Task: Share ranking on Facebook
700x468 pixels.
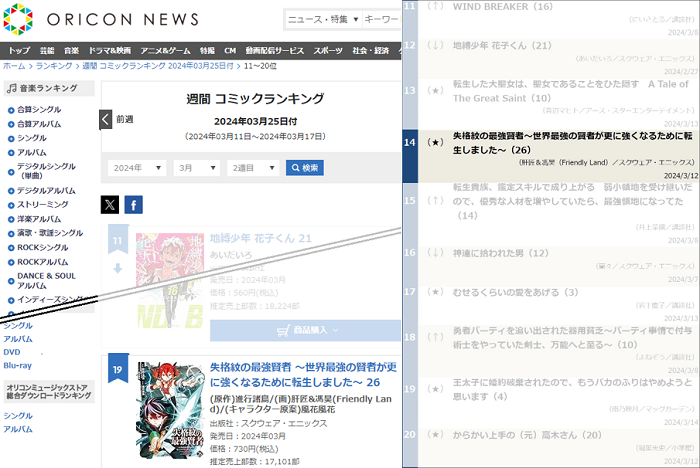Action: tap(133, 205)
